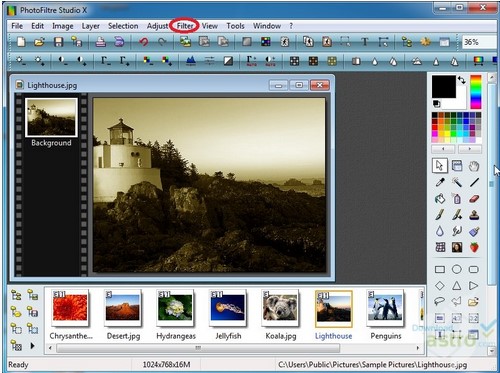Decrease contrast with the Contrast minus icon
The width and height of the screenshot is (500, 373).
[62, 61]
